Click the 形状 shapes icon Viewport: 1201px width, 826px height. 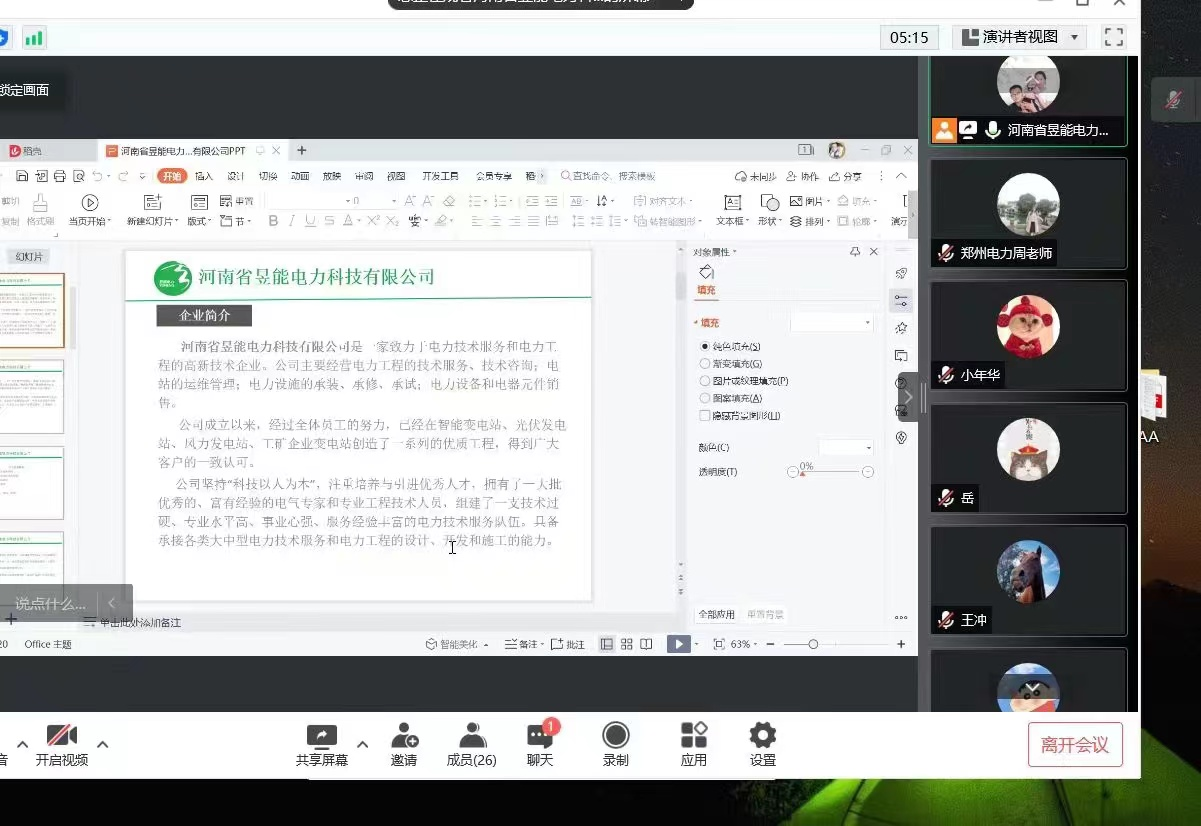click(769, 202)
